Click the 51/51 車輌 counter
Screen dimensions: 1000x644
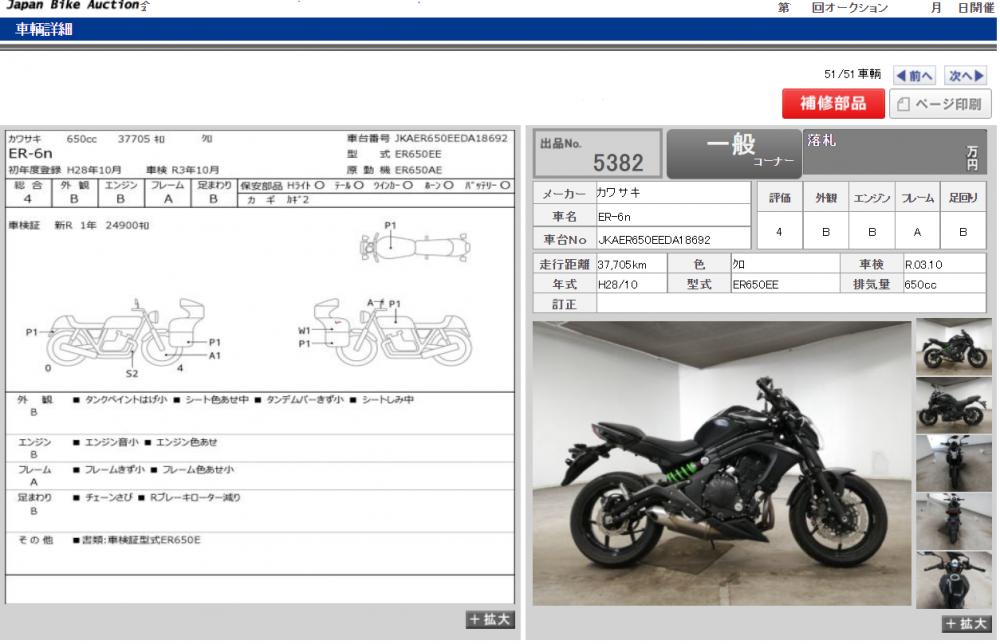click(852, 75)
